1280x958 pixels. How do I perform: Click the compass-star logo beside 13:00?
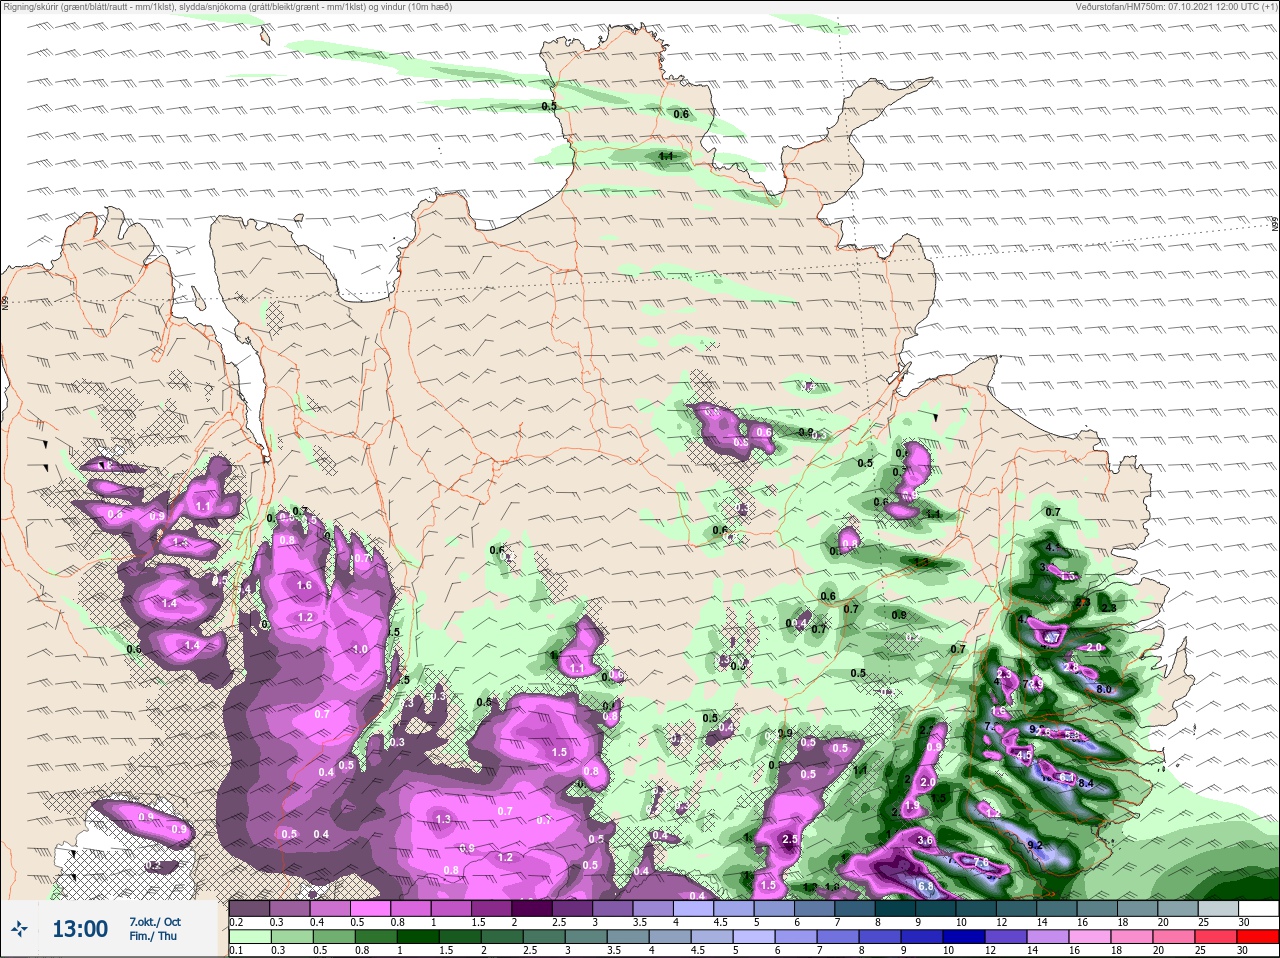pos(20,930)
